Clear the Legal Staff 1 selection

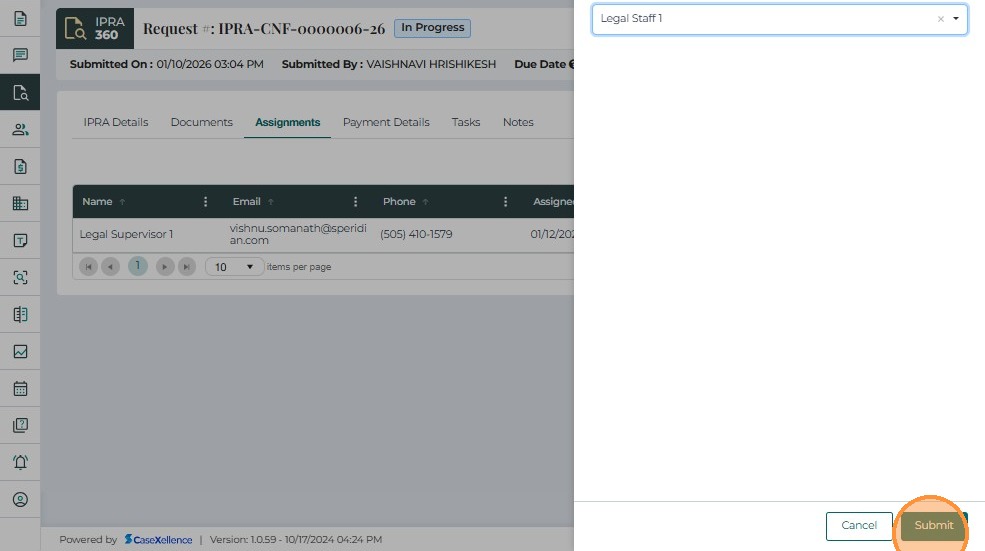(x=940, y=19)
